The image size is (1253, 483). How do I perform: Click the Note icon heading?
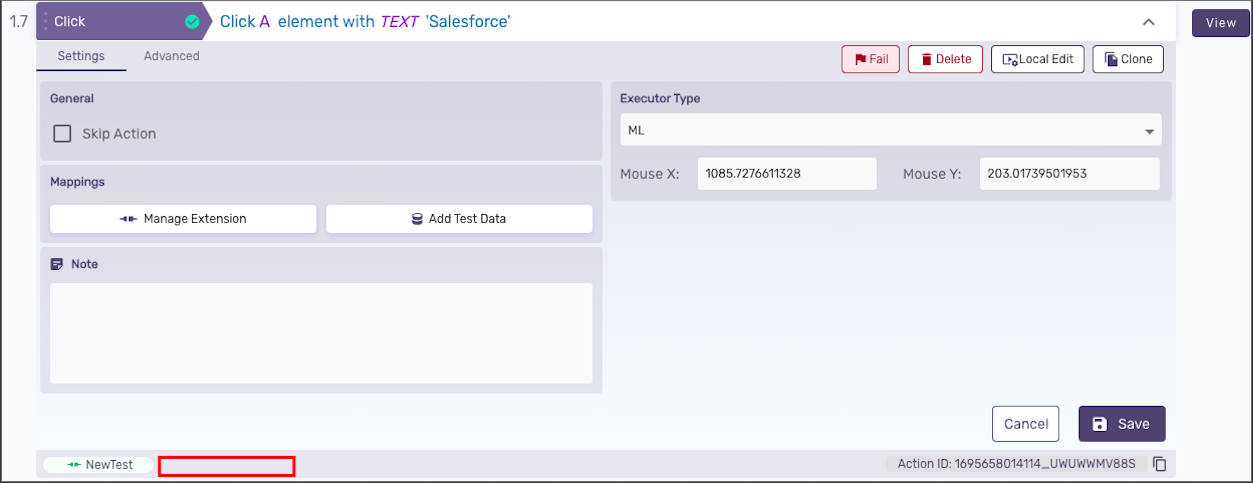point(57,264)
